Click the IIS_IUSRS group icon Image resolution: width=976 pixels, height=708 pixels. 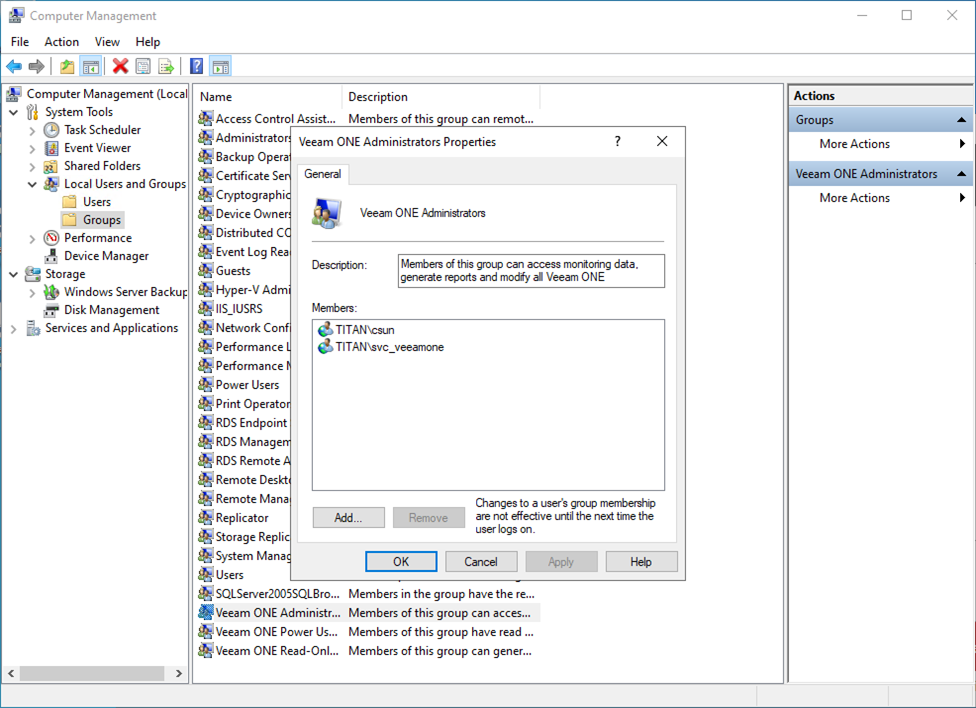(205, 309)
